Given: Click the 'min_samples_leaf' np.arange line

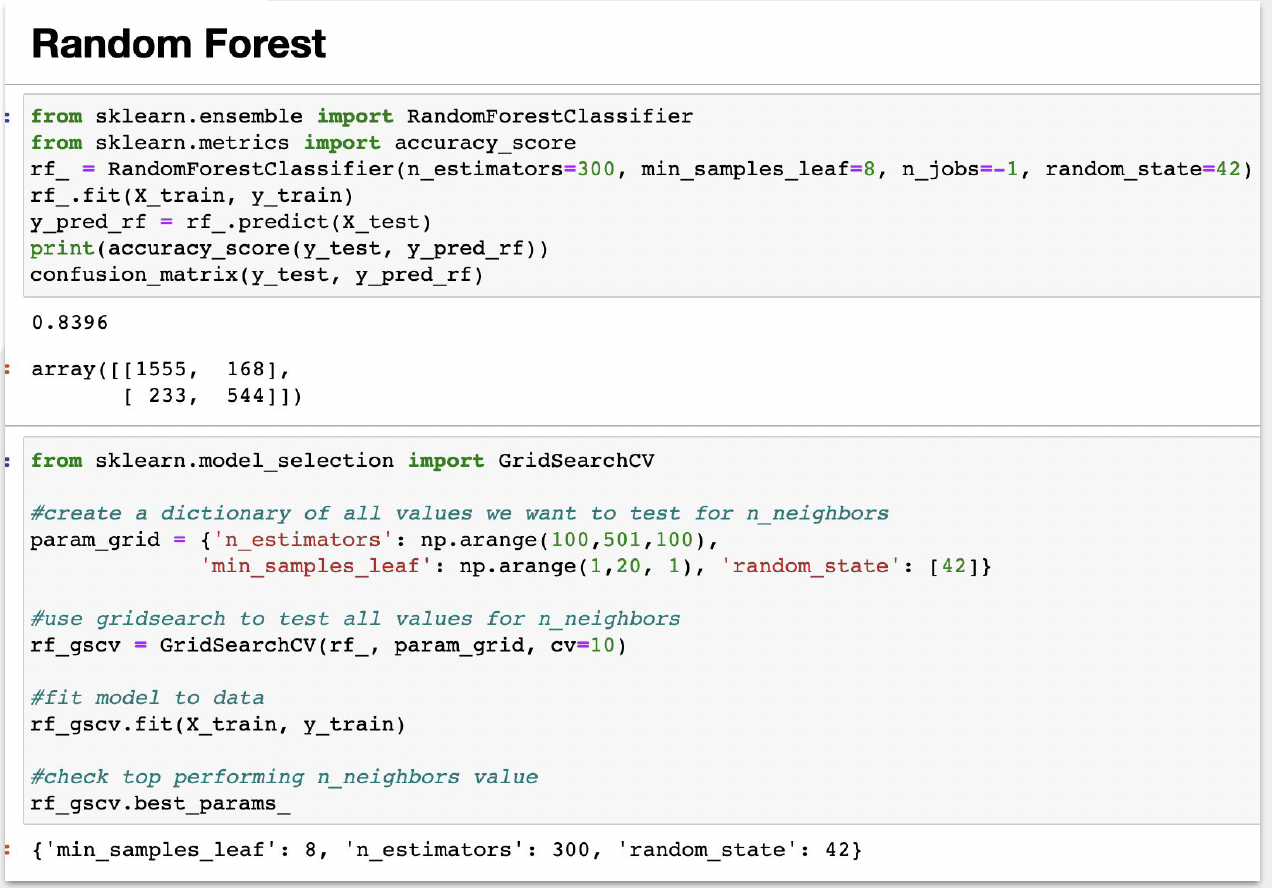Looking at the screenshot, I should click(596, 566).
